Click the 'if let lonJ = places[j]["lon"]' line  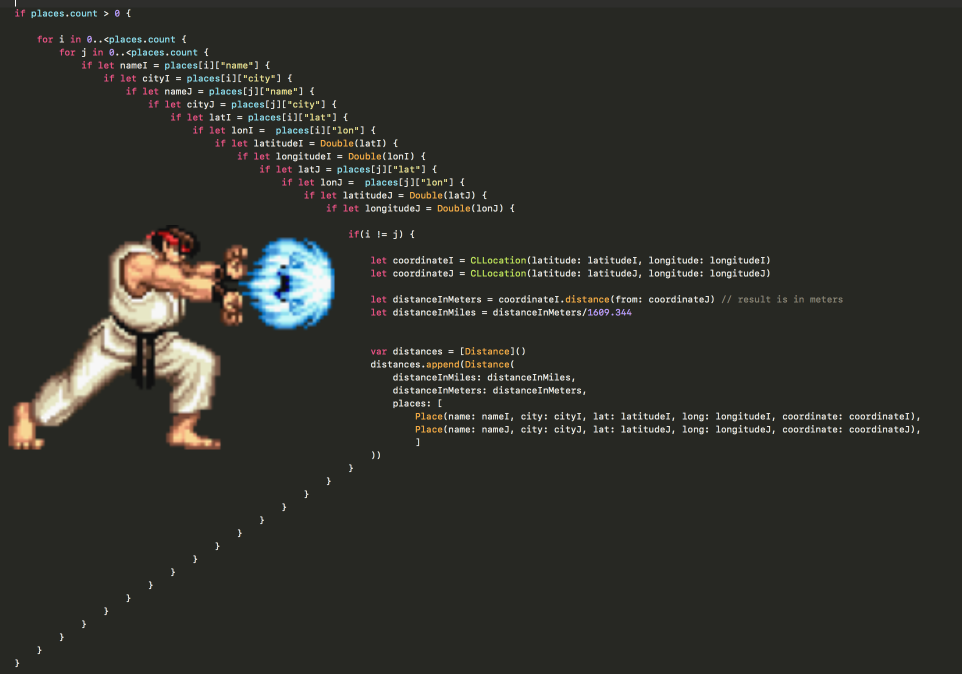pyautogui.click(x=373, y=182)
